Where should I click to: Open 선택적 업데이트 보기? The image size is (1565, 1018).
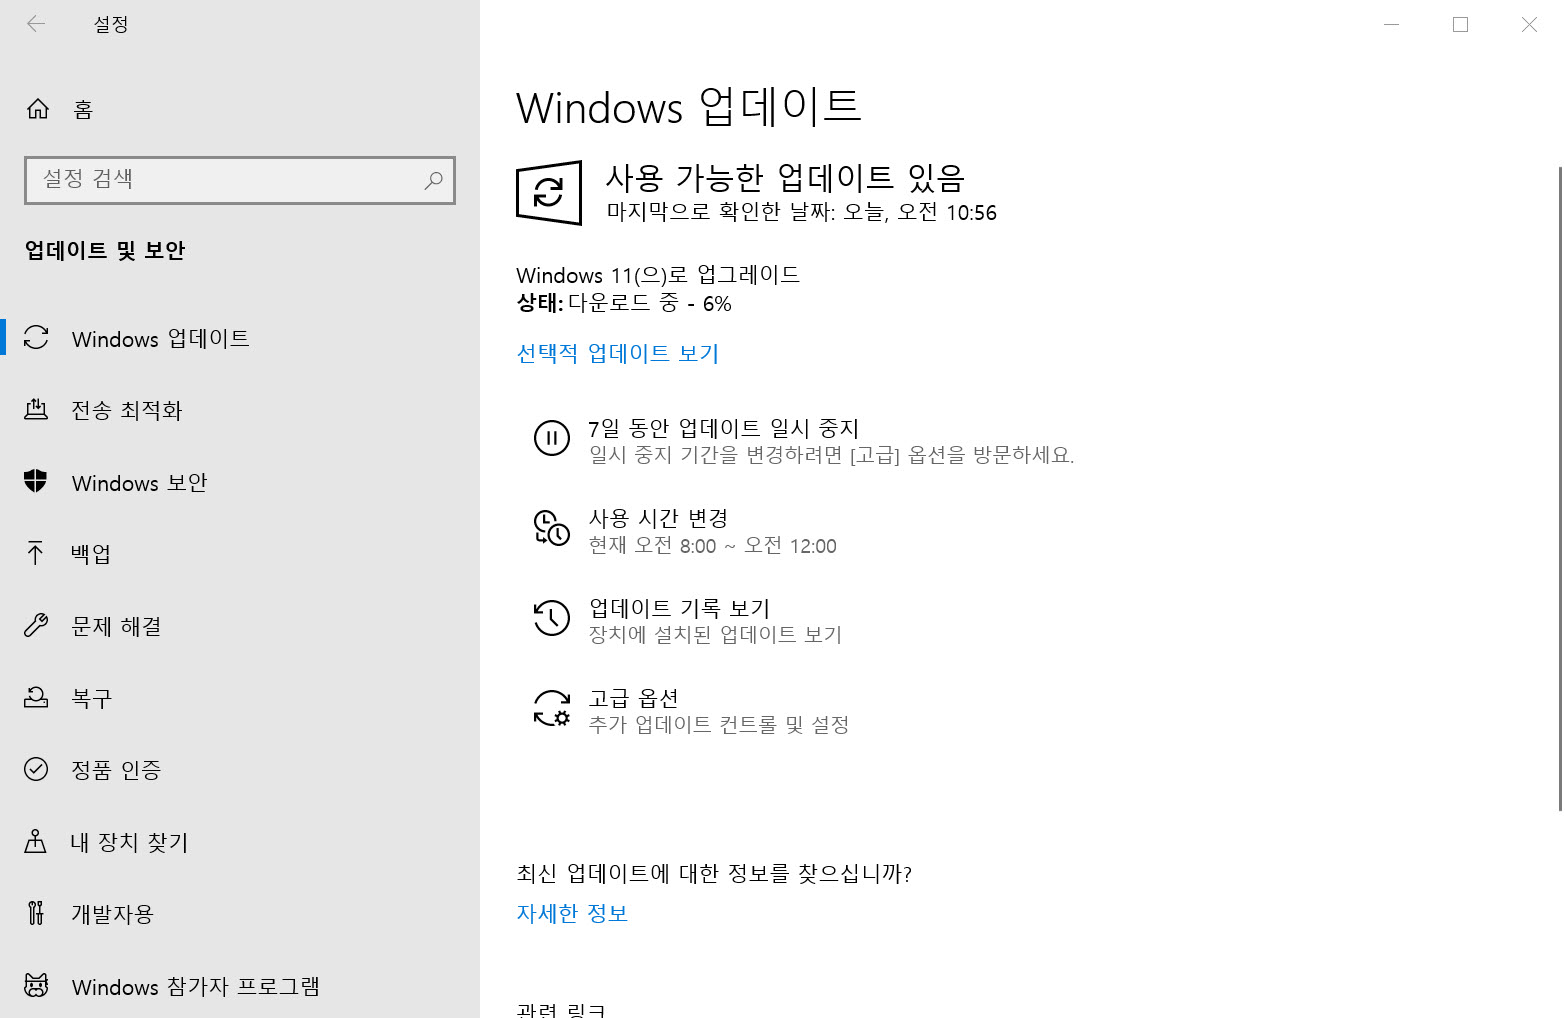click(x=617, y=353)
